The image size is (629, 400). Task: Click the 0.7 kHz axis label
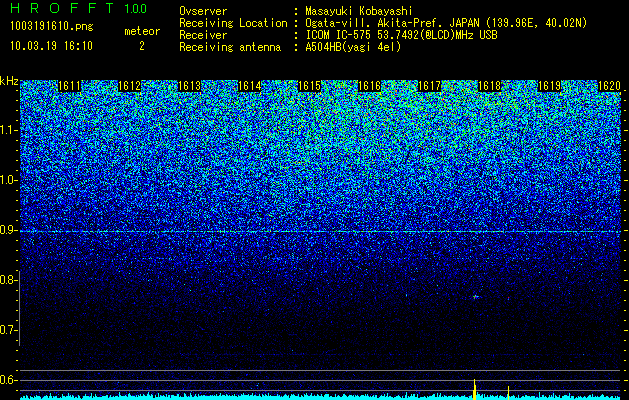point(9,330)
